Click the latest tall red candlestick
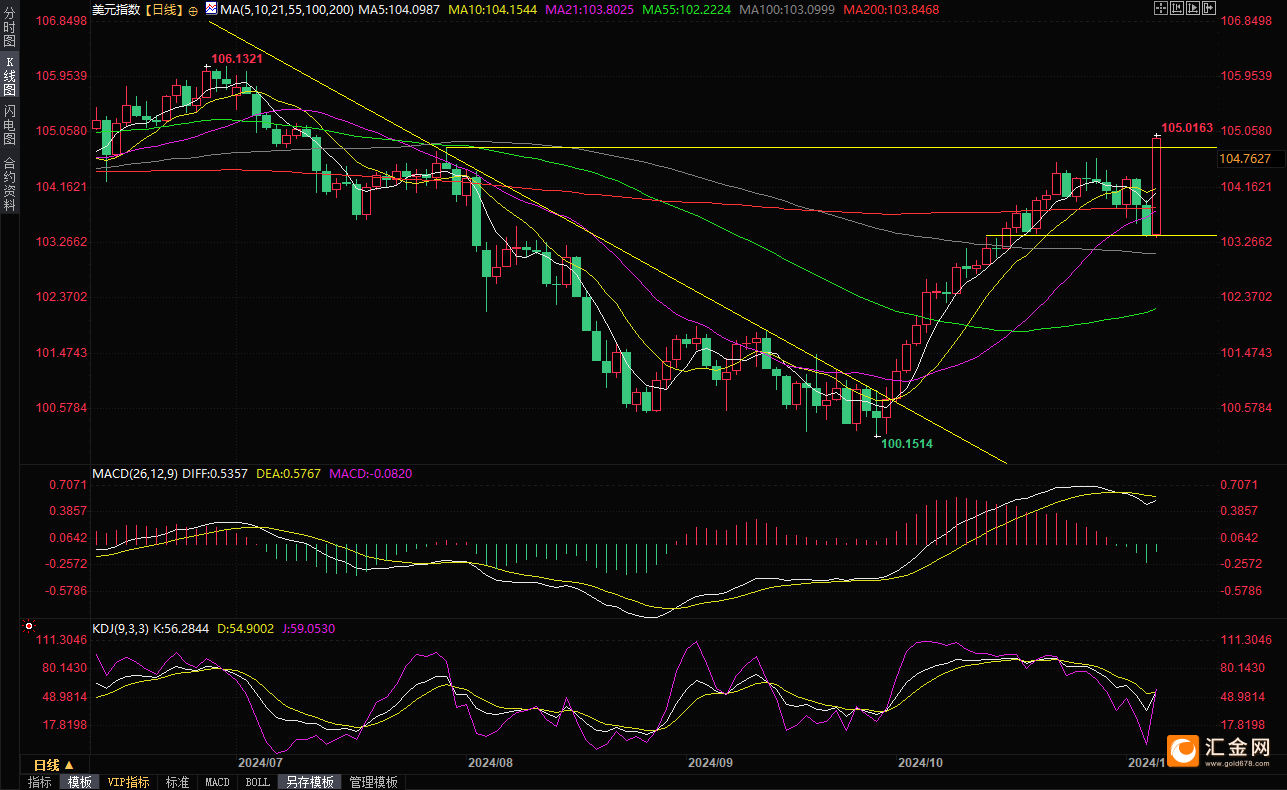 [x=1157, y=186]
